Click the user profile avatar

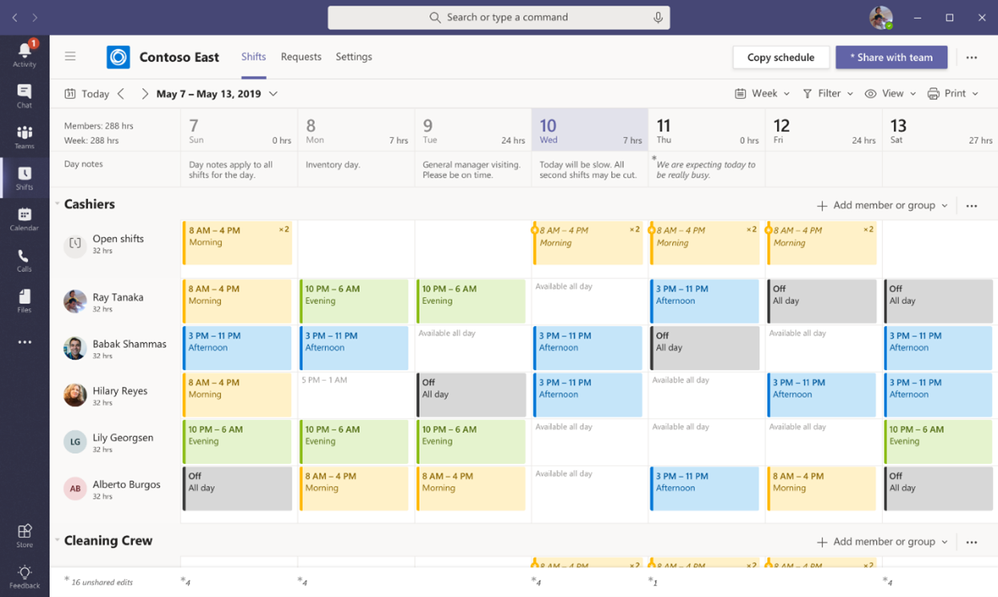(881, 17)
